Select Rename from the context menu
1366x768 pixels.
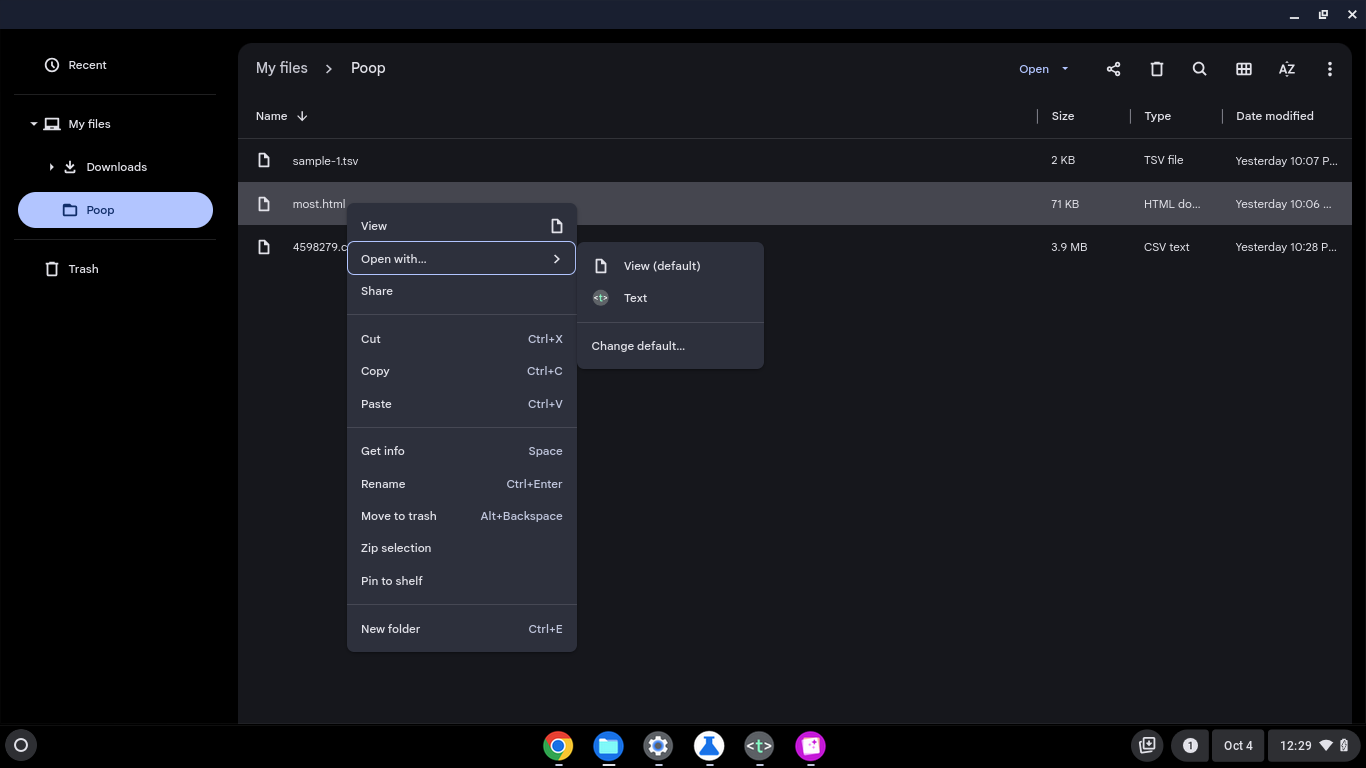383,484
